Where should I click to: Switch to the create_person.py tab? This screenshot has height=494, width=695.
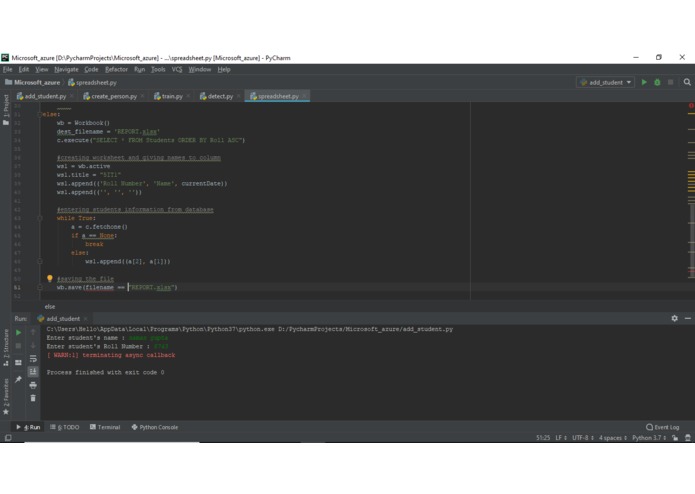click(x=113, y=96)
